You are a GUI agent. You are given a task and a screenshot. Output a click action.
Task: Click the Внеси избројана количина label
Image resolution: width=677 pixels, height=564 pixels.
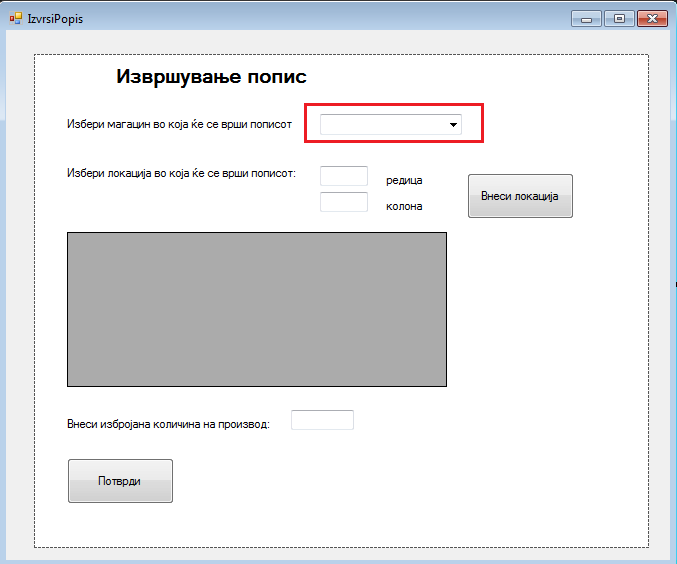point(168,423)
